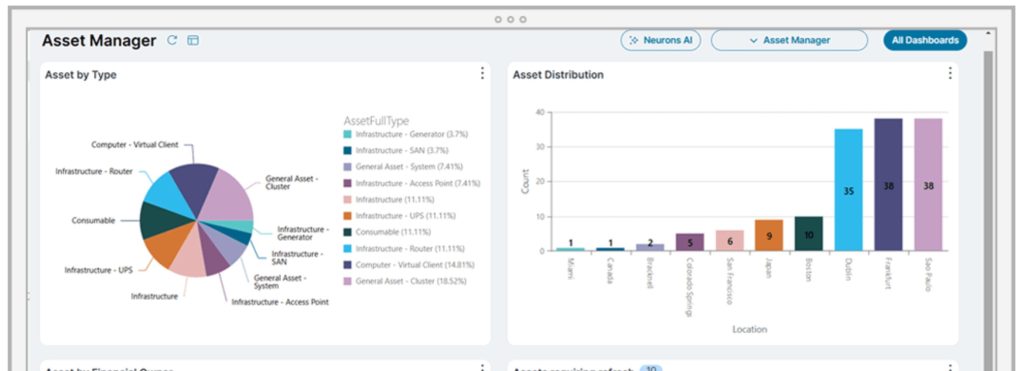
Task: Open the Asset Distribution three-dot menu
Action: tap(950, 73)
